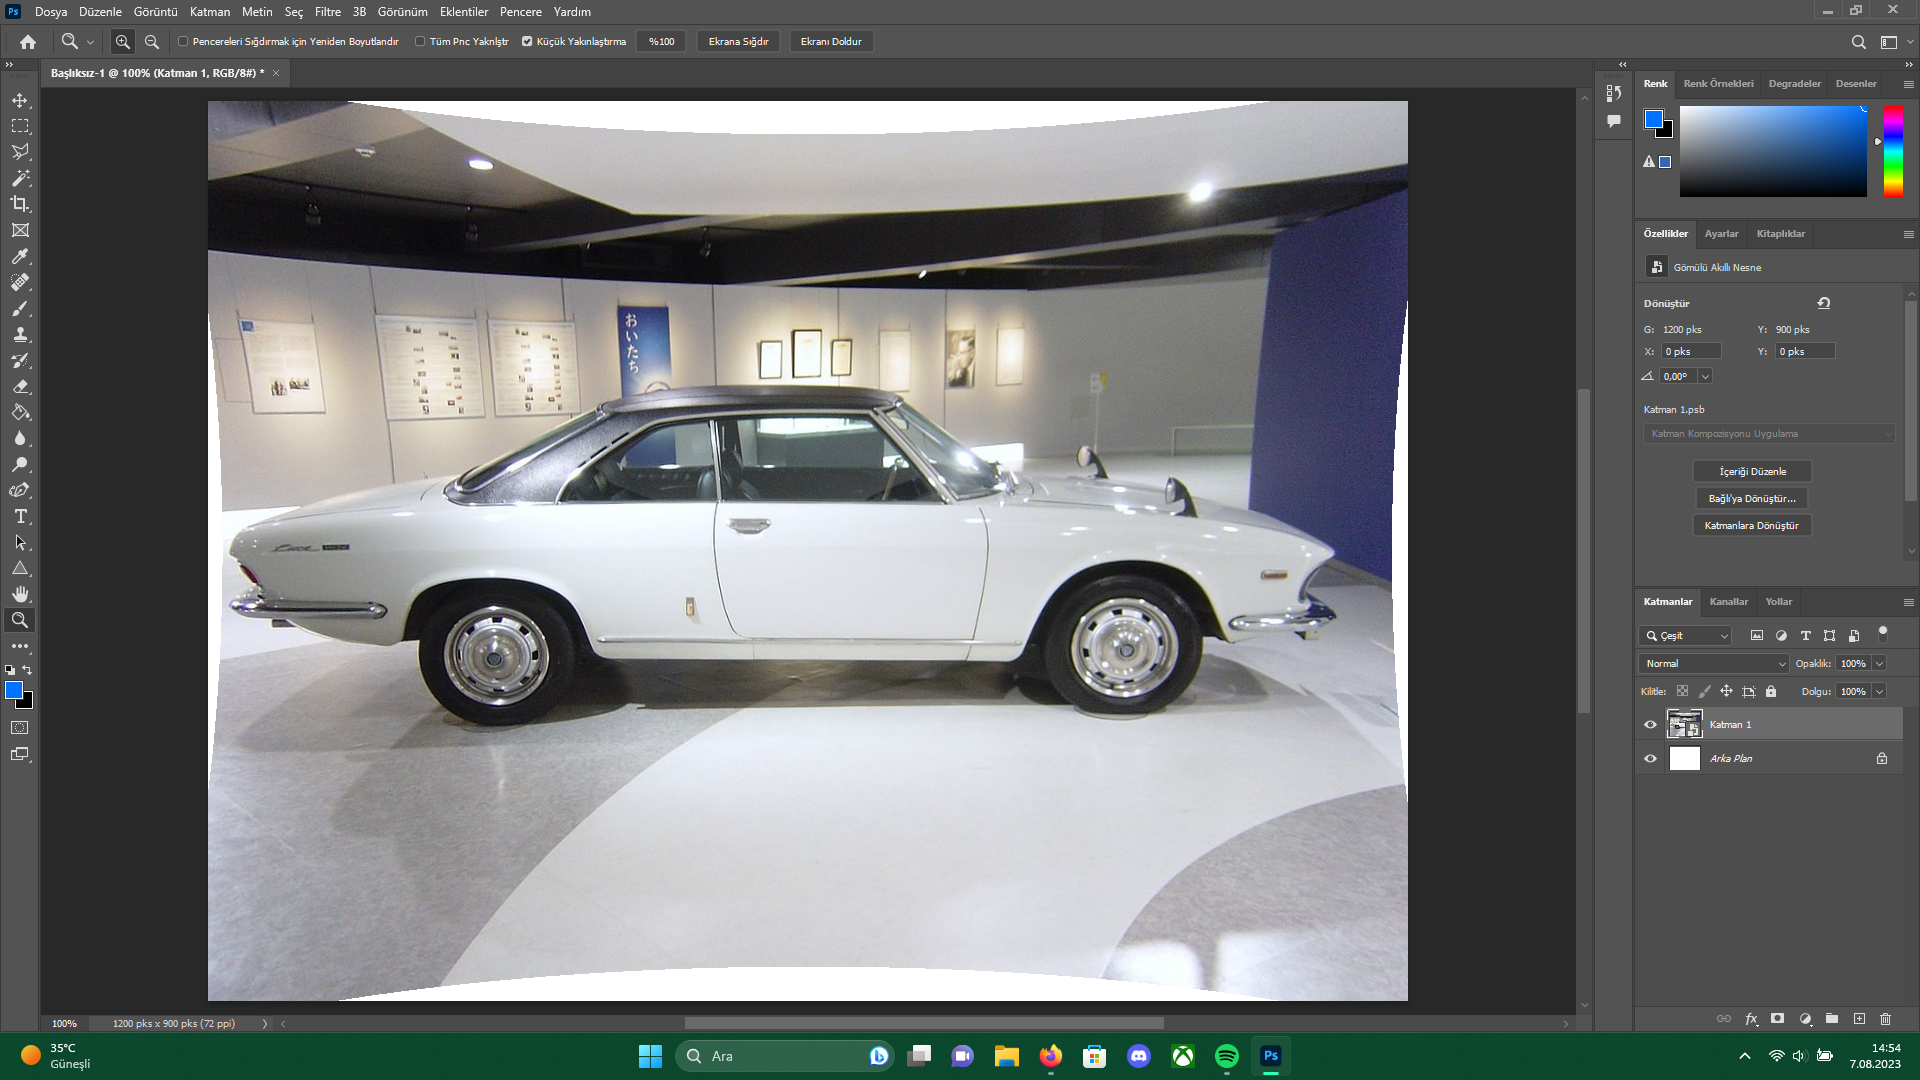1920x1080 pixels.
Task: Click the rainbow hue slider strip
Action: (1892, 150)
